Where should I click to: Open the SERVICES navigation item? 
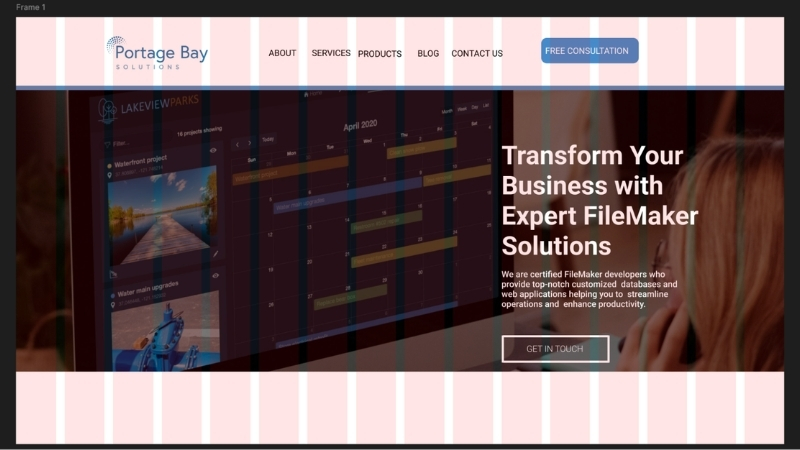331,53
